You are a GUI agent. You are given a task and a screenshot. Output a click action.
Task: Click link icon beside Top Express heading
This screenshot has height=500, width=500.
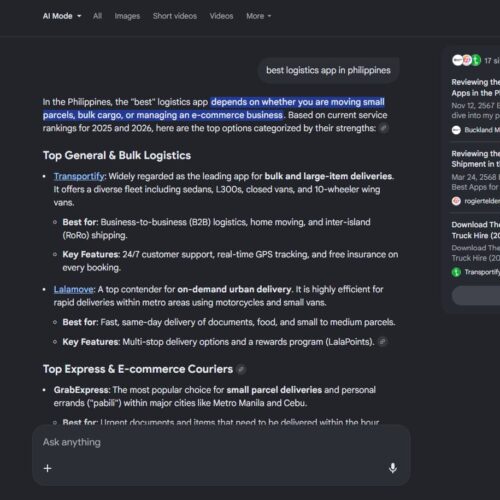click(x=241, y=369)
